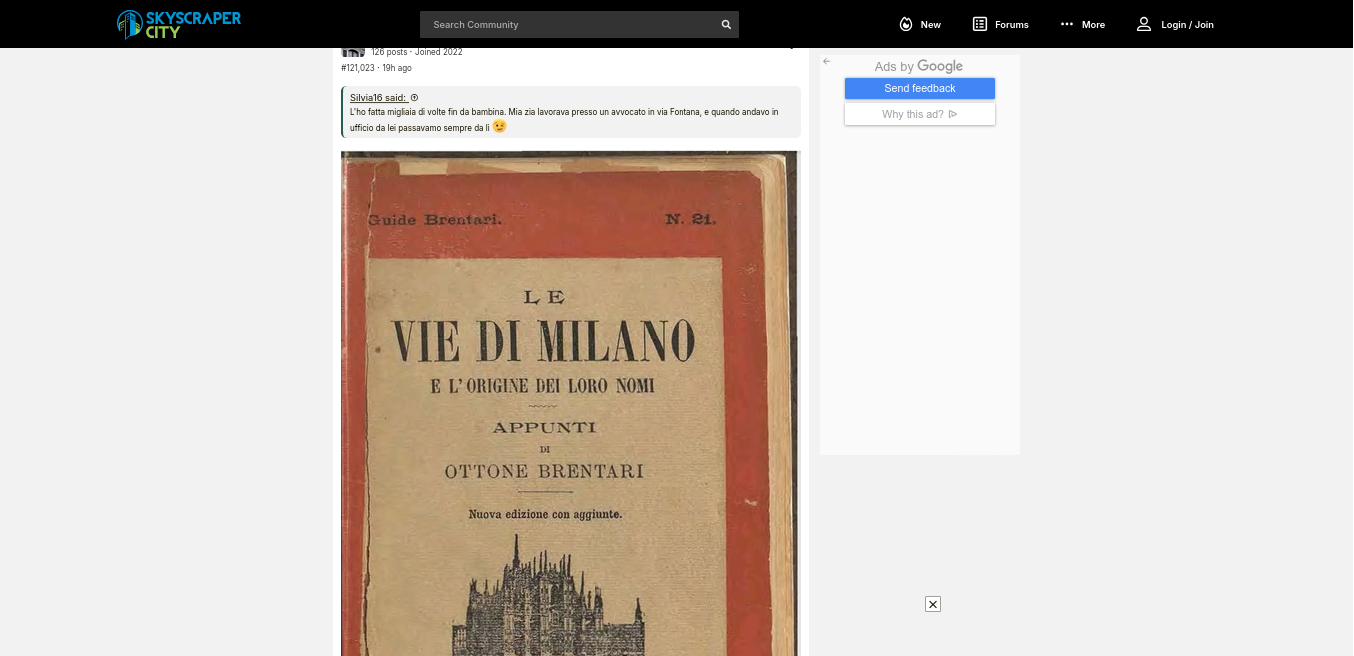The image size is (1354, 656).
Task: Click the Forums grid icon
Action: coord(980,24)
